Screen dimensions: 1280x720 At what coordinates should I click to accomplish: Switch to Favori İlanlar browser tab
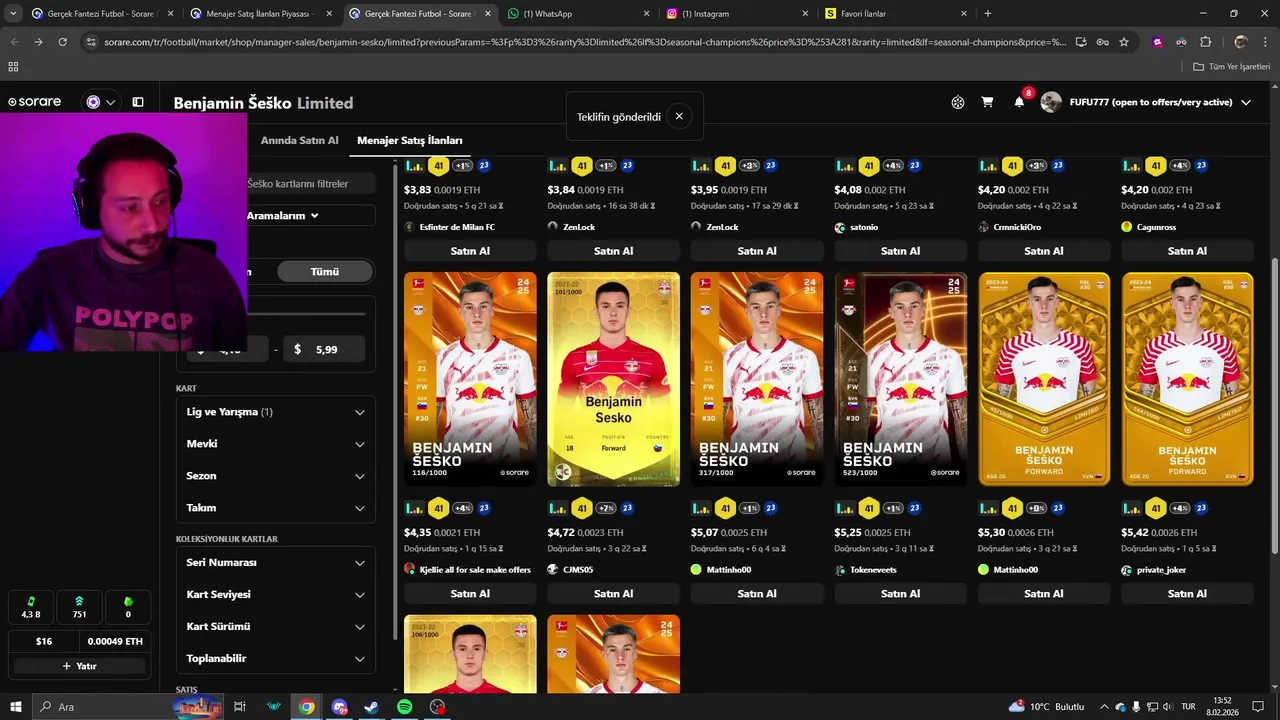click(895, 13)
